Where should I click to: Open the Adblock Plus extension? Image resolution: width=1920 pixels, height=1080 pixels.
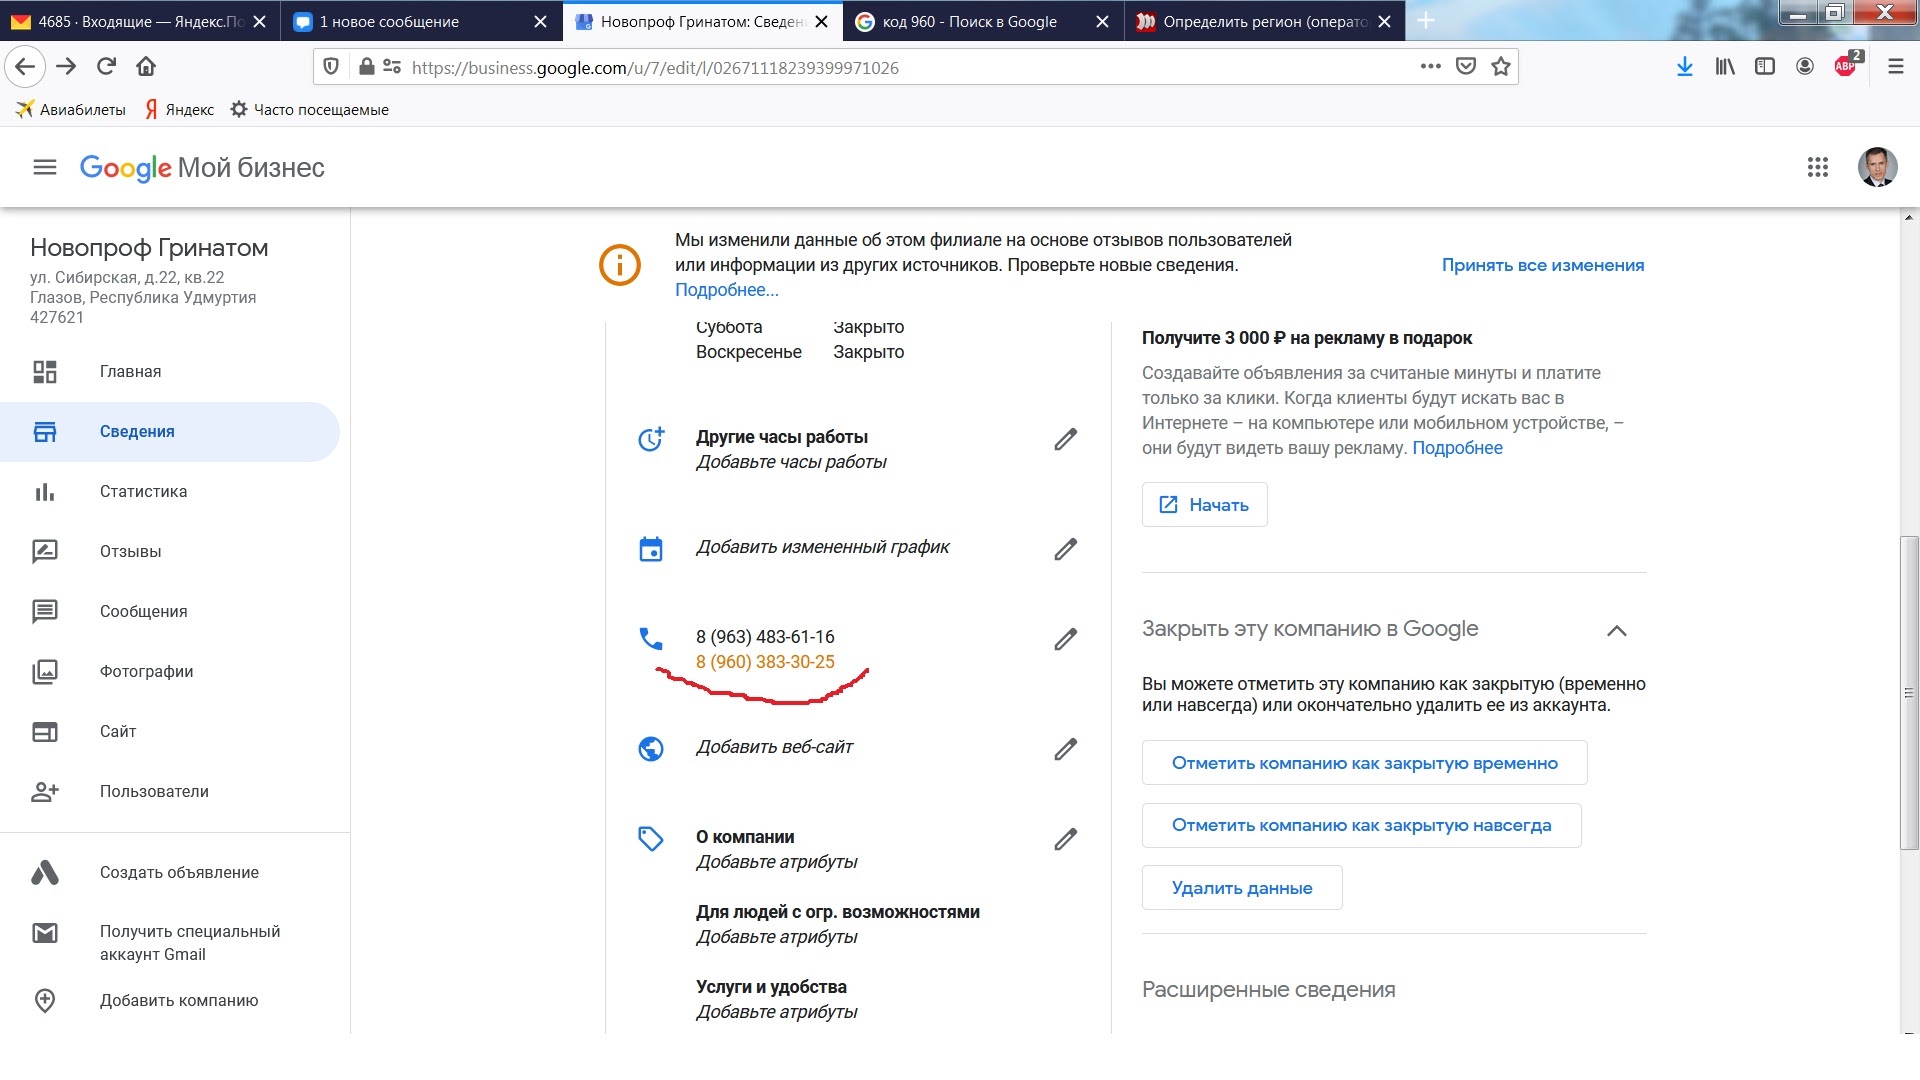[x=1847, y=65]
